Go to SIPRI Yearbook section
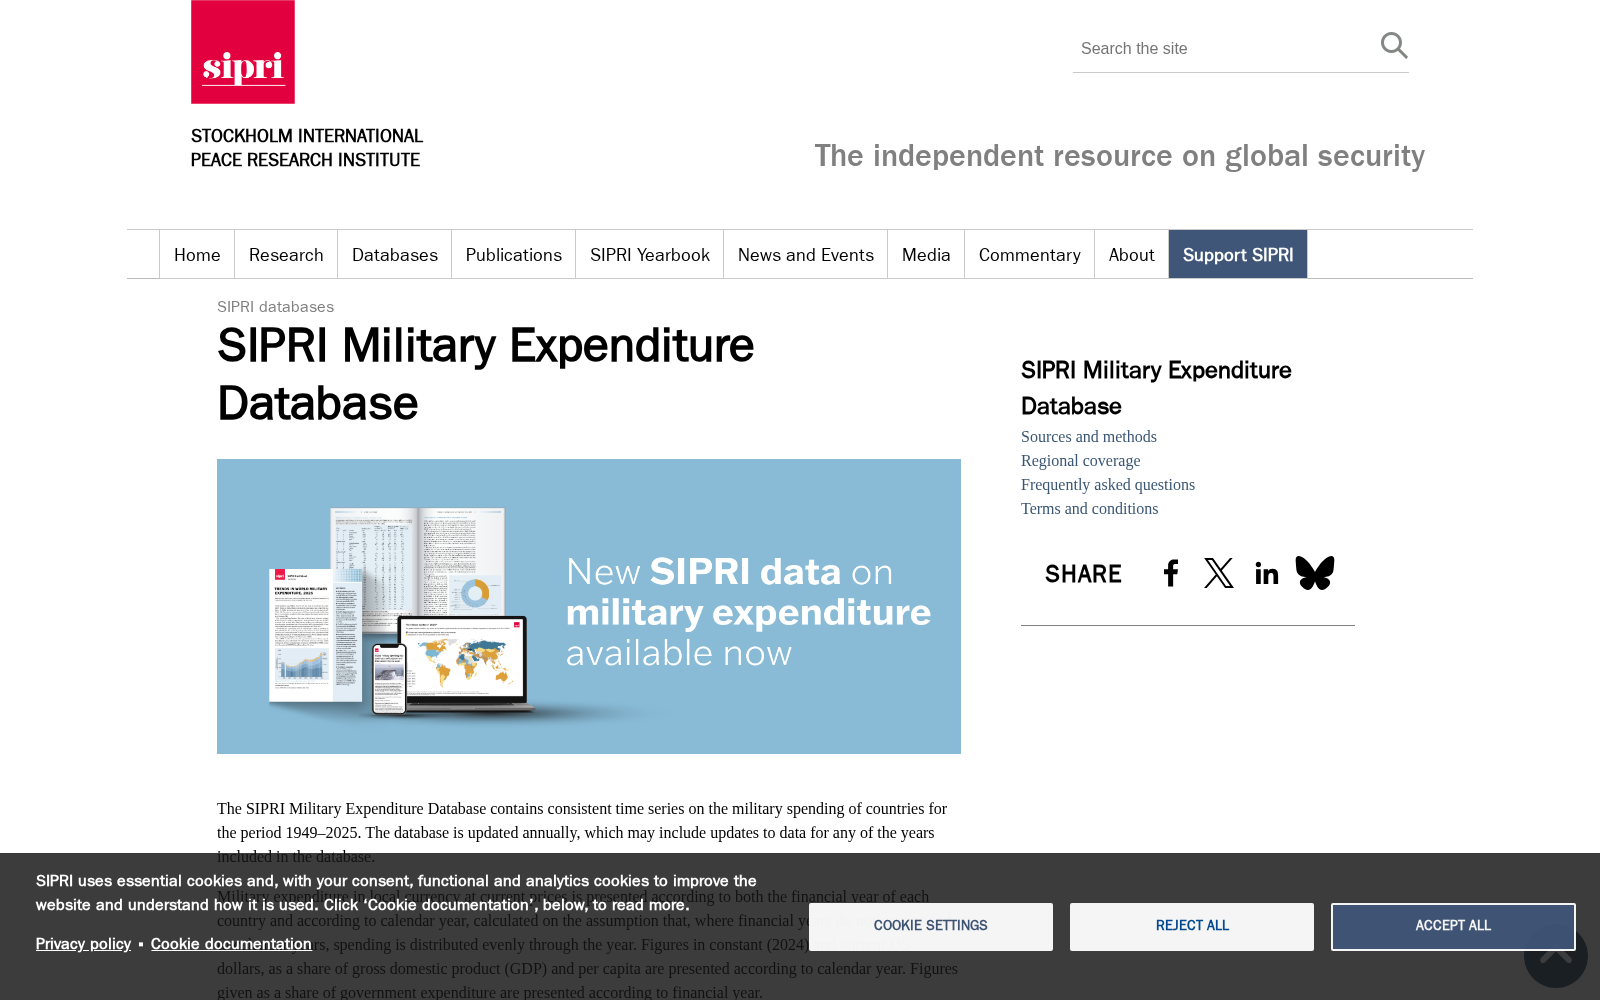The height and width of the screenshot is (1000, 1600). pyautogui.click(x=650, y=255)
